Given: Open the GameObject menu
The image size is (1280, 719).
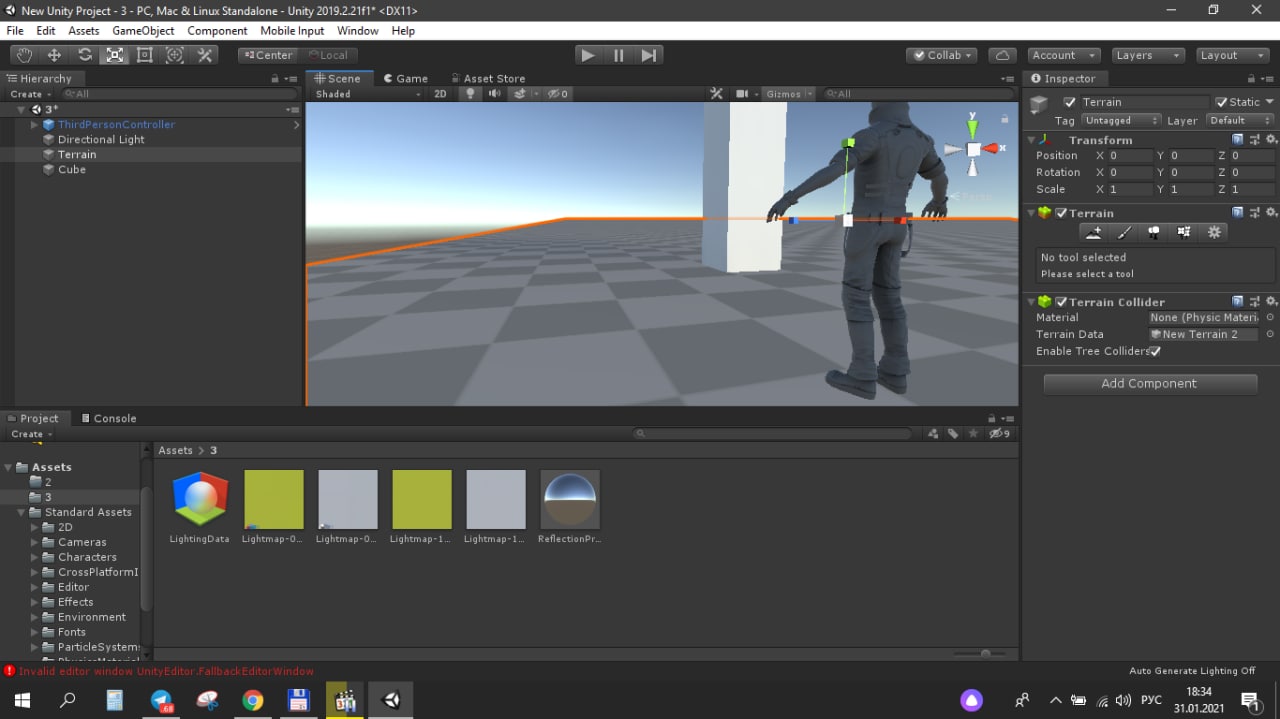Looking at the screenshot, I should tap(143, 31).
